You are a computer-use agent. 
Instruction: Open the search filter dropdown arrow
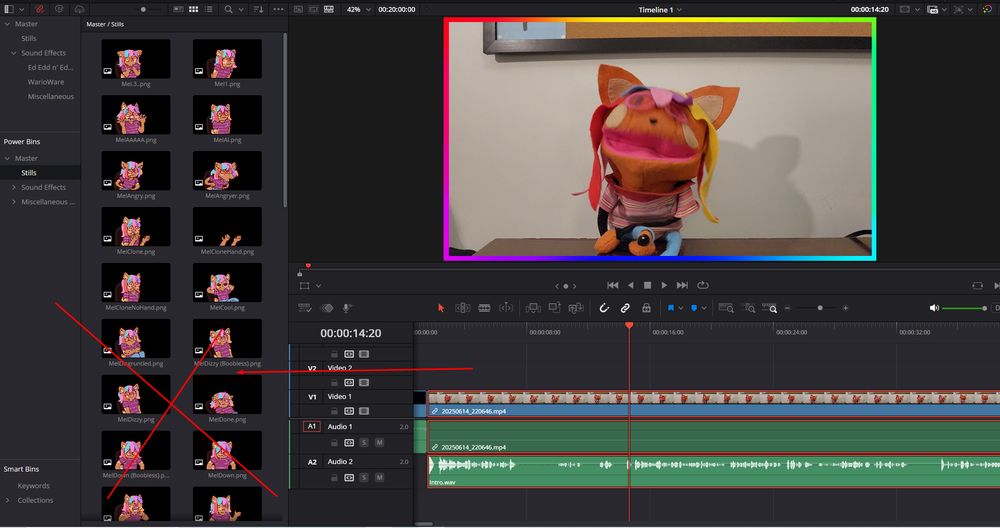click(241, 10)
